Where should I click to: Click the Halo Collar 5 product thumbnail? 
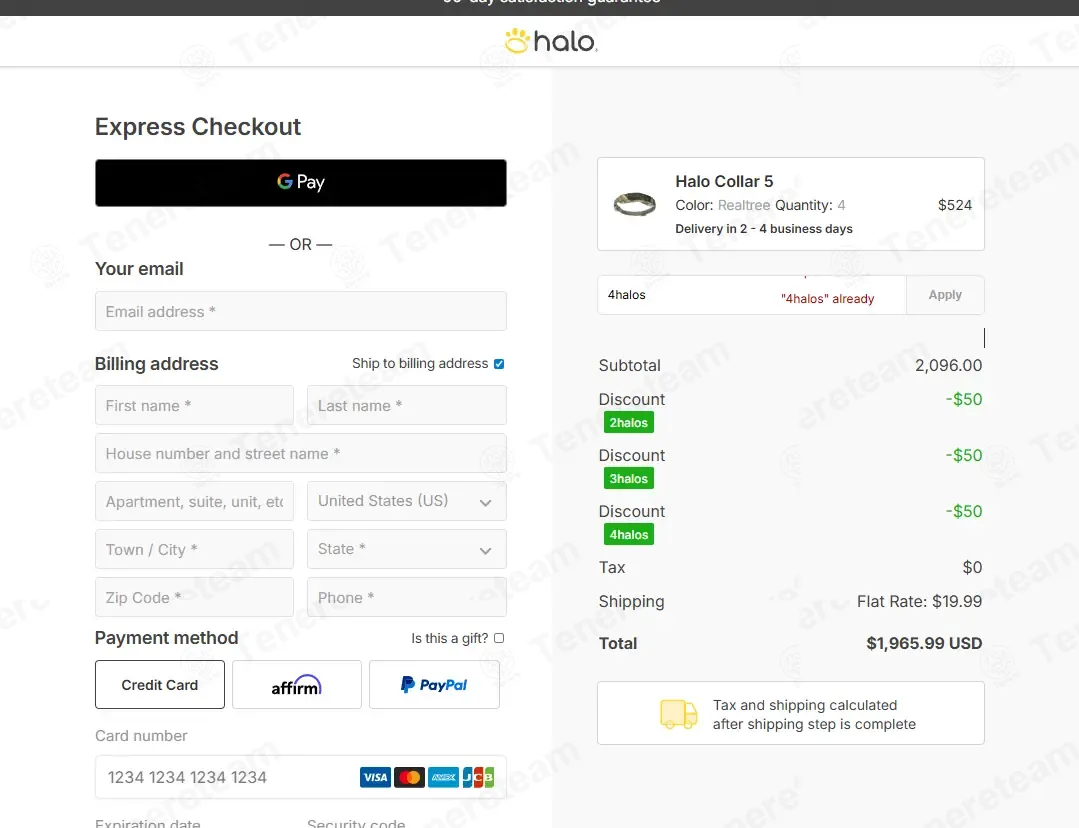pyautogui.click(x=634, y=204)
